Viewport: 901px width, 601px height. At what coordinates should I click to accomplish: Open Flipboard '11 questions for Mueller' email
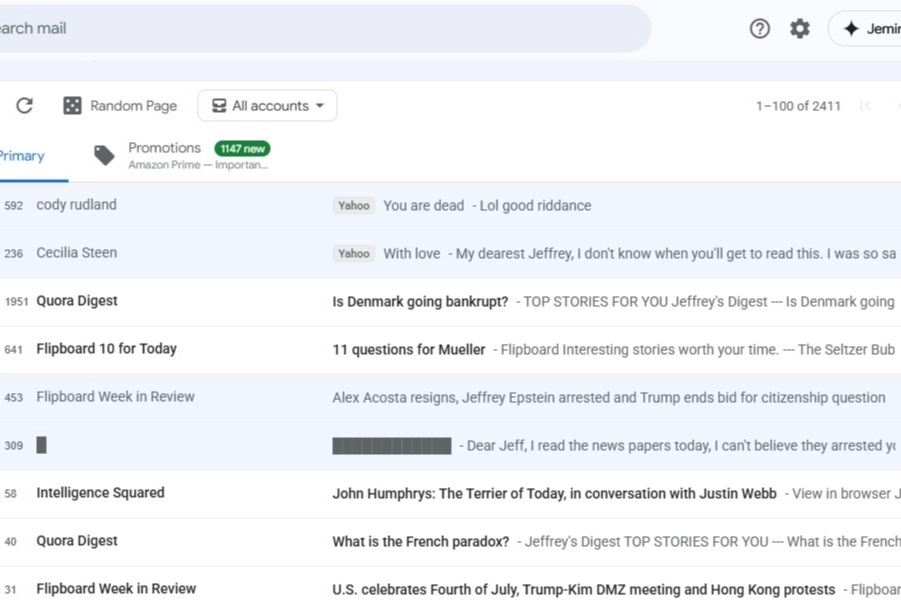click(409, 349)
